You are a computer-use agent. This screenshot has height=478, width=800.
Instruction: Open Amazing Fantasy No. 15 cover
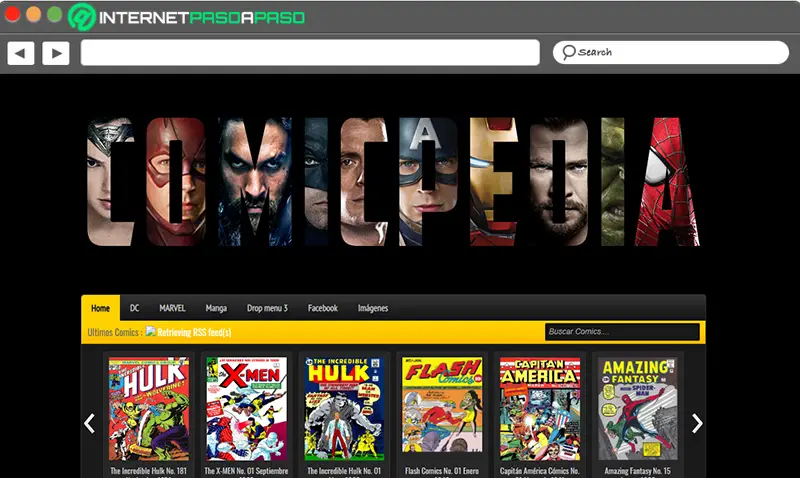[638, 409]
